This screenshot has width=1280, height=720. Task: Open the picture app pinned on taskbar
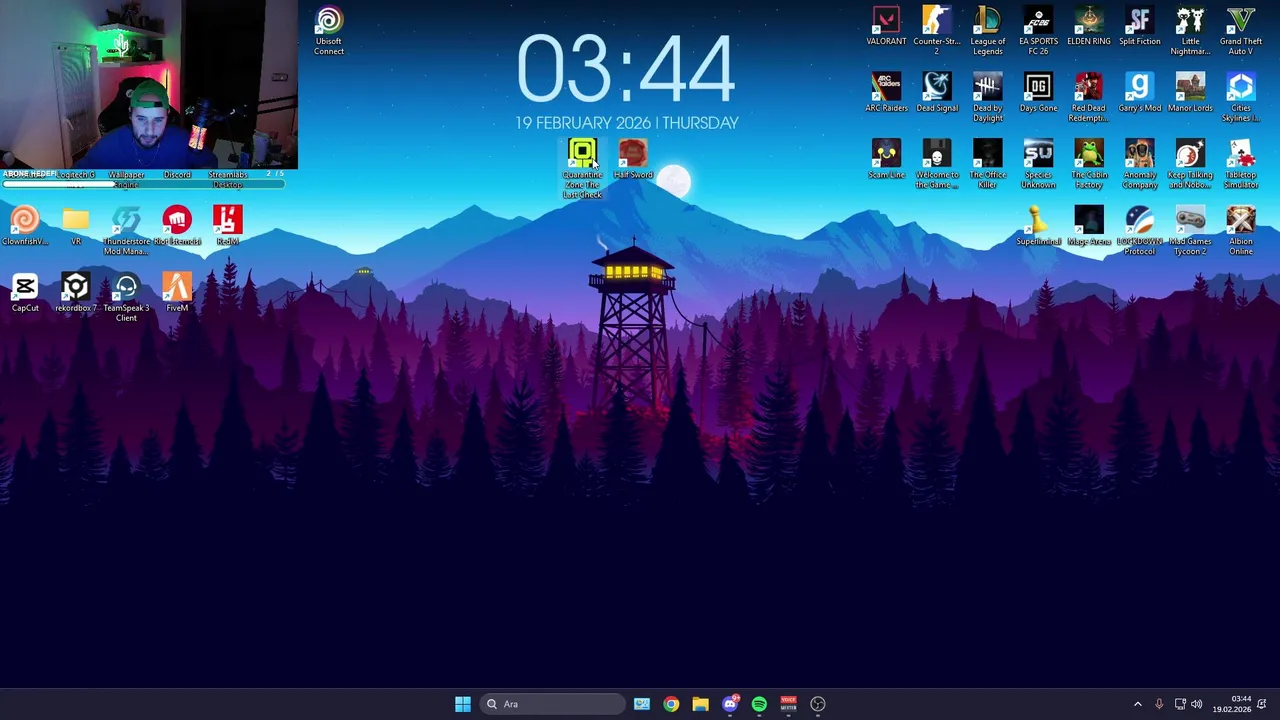pos(642,704)
